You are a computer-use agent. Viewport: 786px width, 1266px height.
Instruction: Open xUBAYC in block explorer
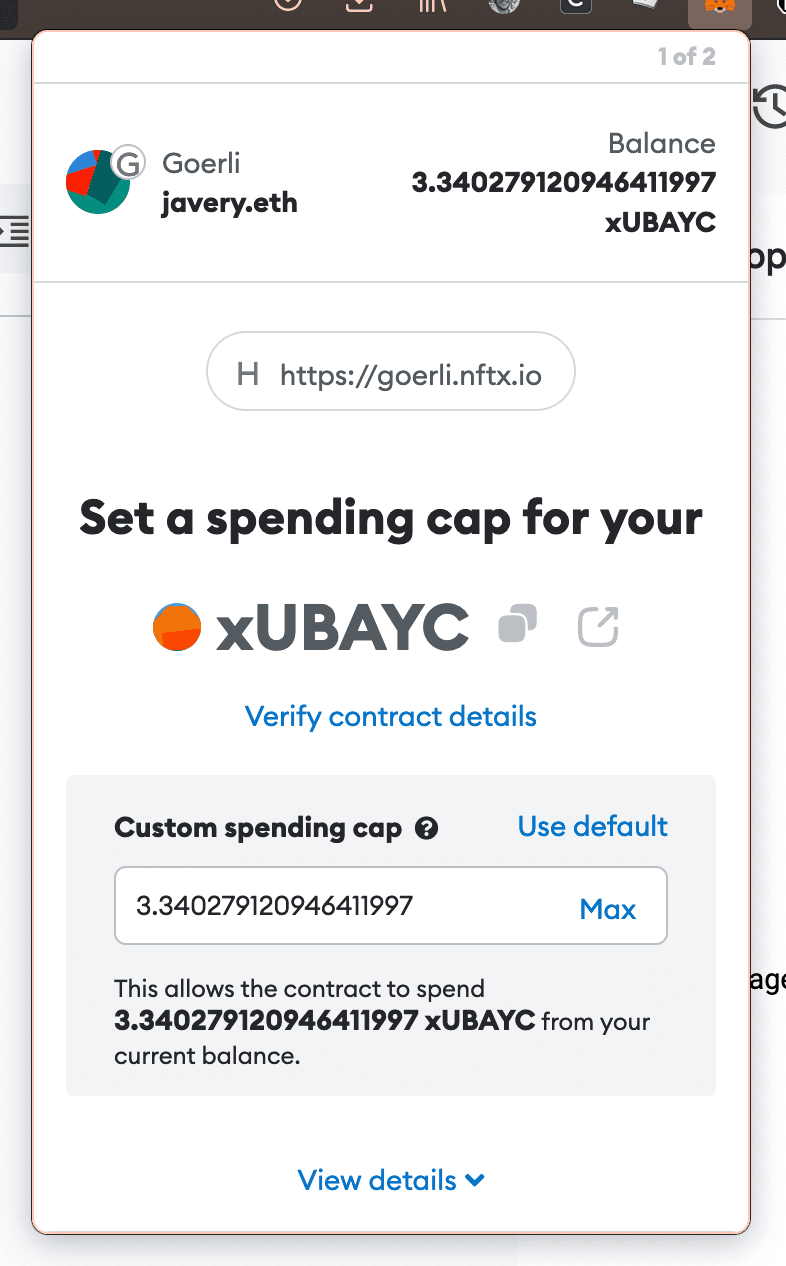(599, 627)
